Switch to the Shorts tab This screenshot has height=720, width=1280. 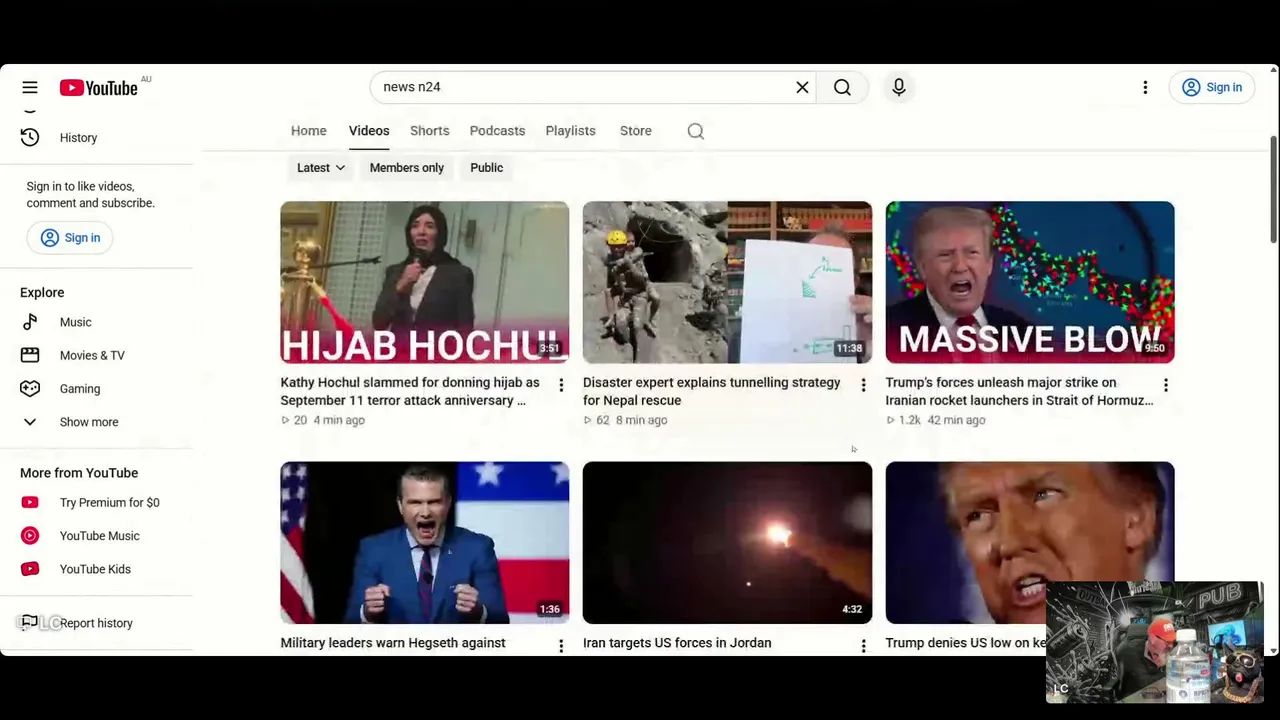429,131
